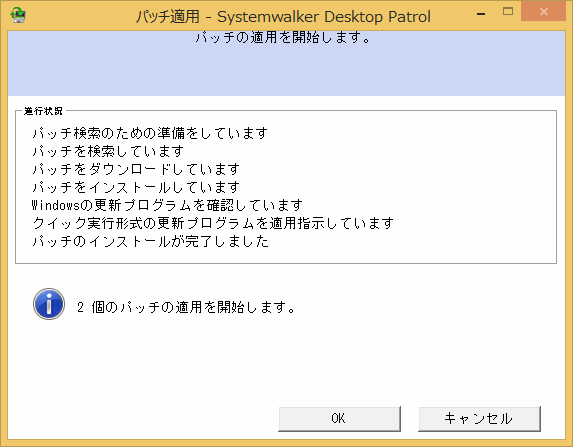Click the 進行状況 group box label
Viewport: 573px width, 447px height.
click(x=43, y=111)
